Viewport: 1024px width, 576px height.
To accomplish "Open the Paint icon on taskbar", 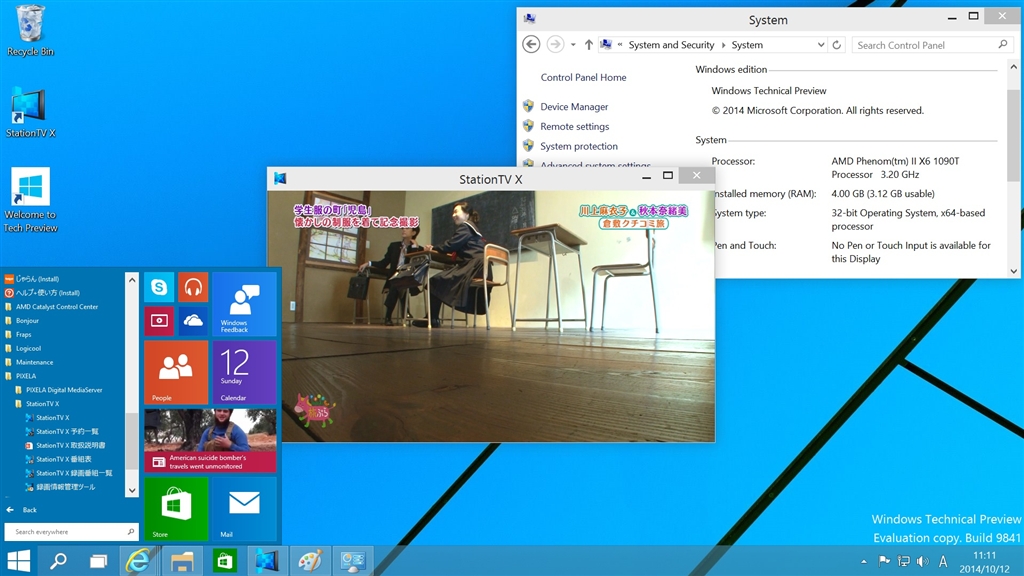I will click(x=309, y=561).
